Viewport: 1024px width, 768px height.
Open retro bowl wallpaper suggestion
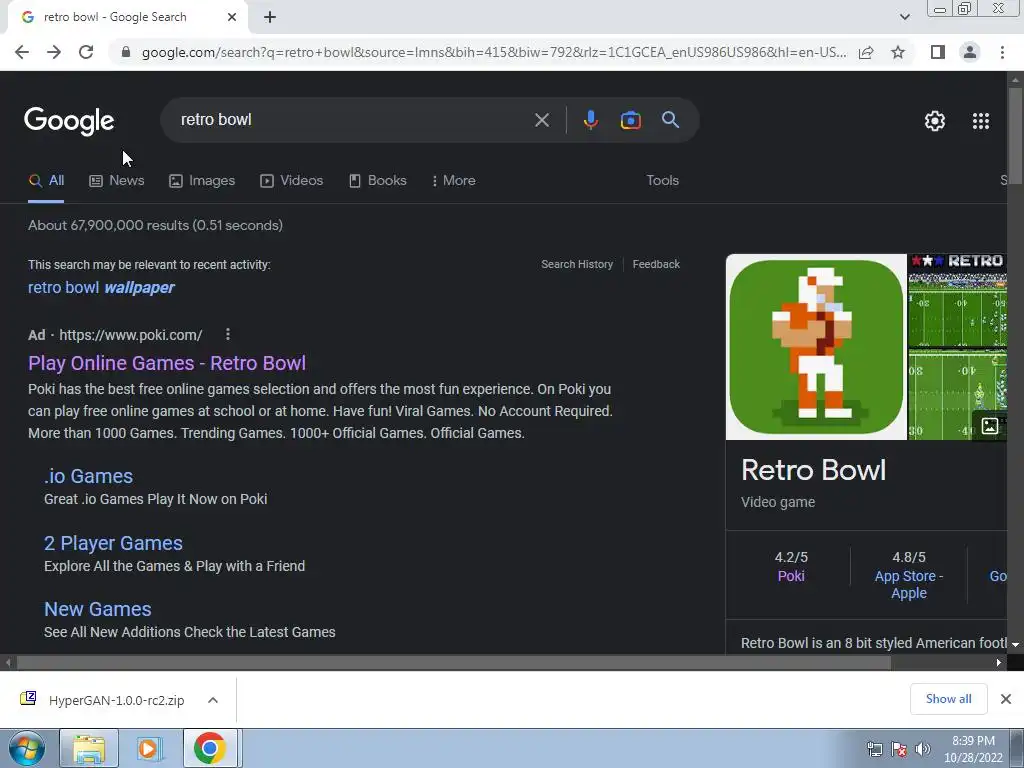(101, 288)
